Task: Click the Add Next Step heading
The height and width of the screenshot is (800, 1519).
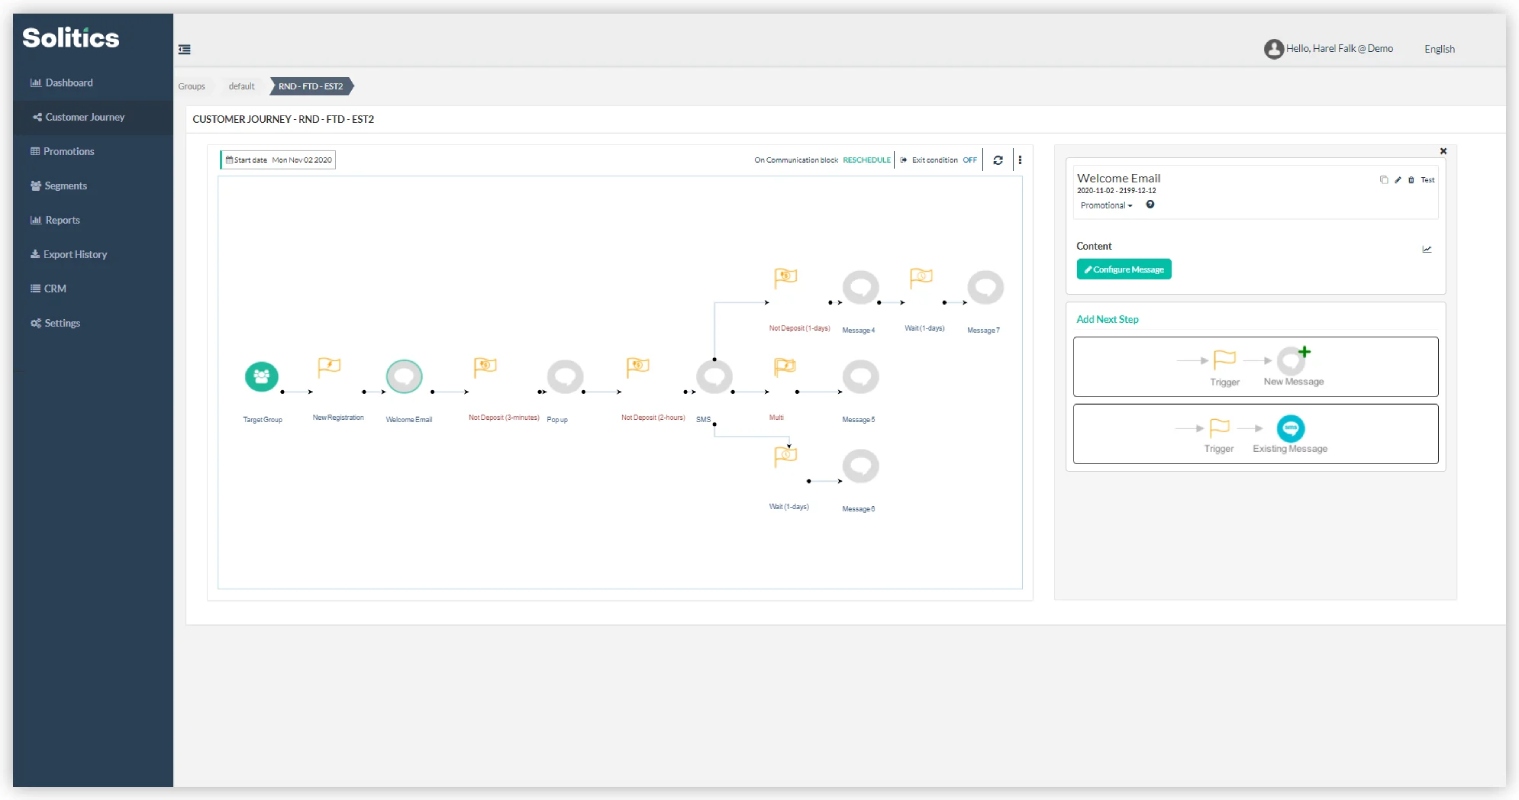Action: (x=1107, y=319)
